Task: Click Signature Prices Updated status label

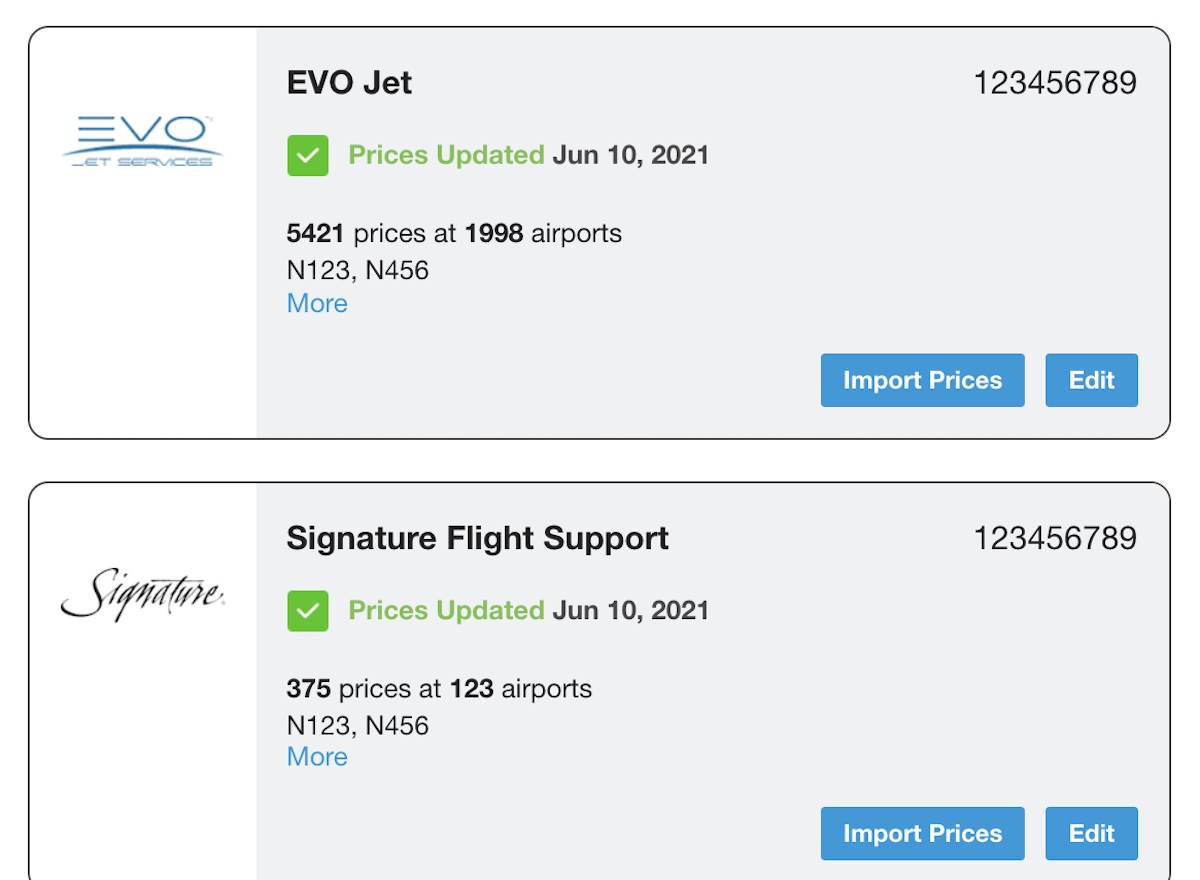Action: [x=446, y=611]
